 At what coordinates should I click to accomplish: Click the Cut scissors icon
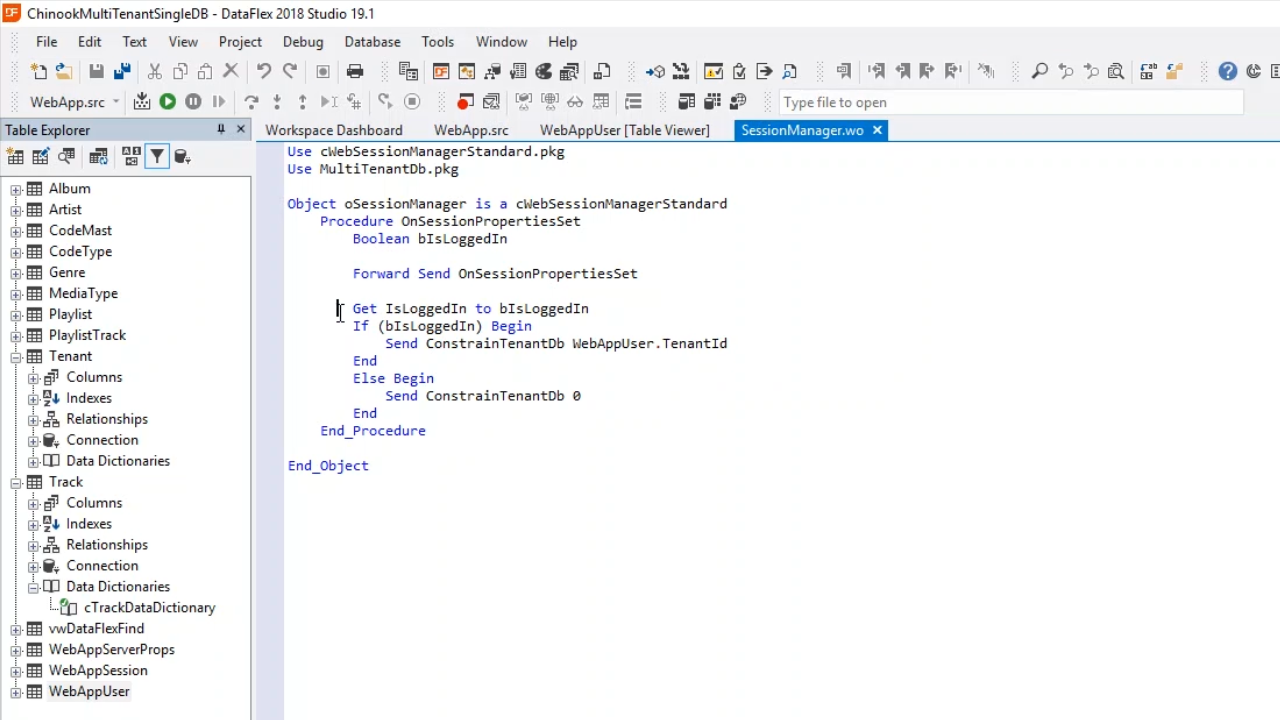point(155,71)
